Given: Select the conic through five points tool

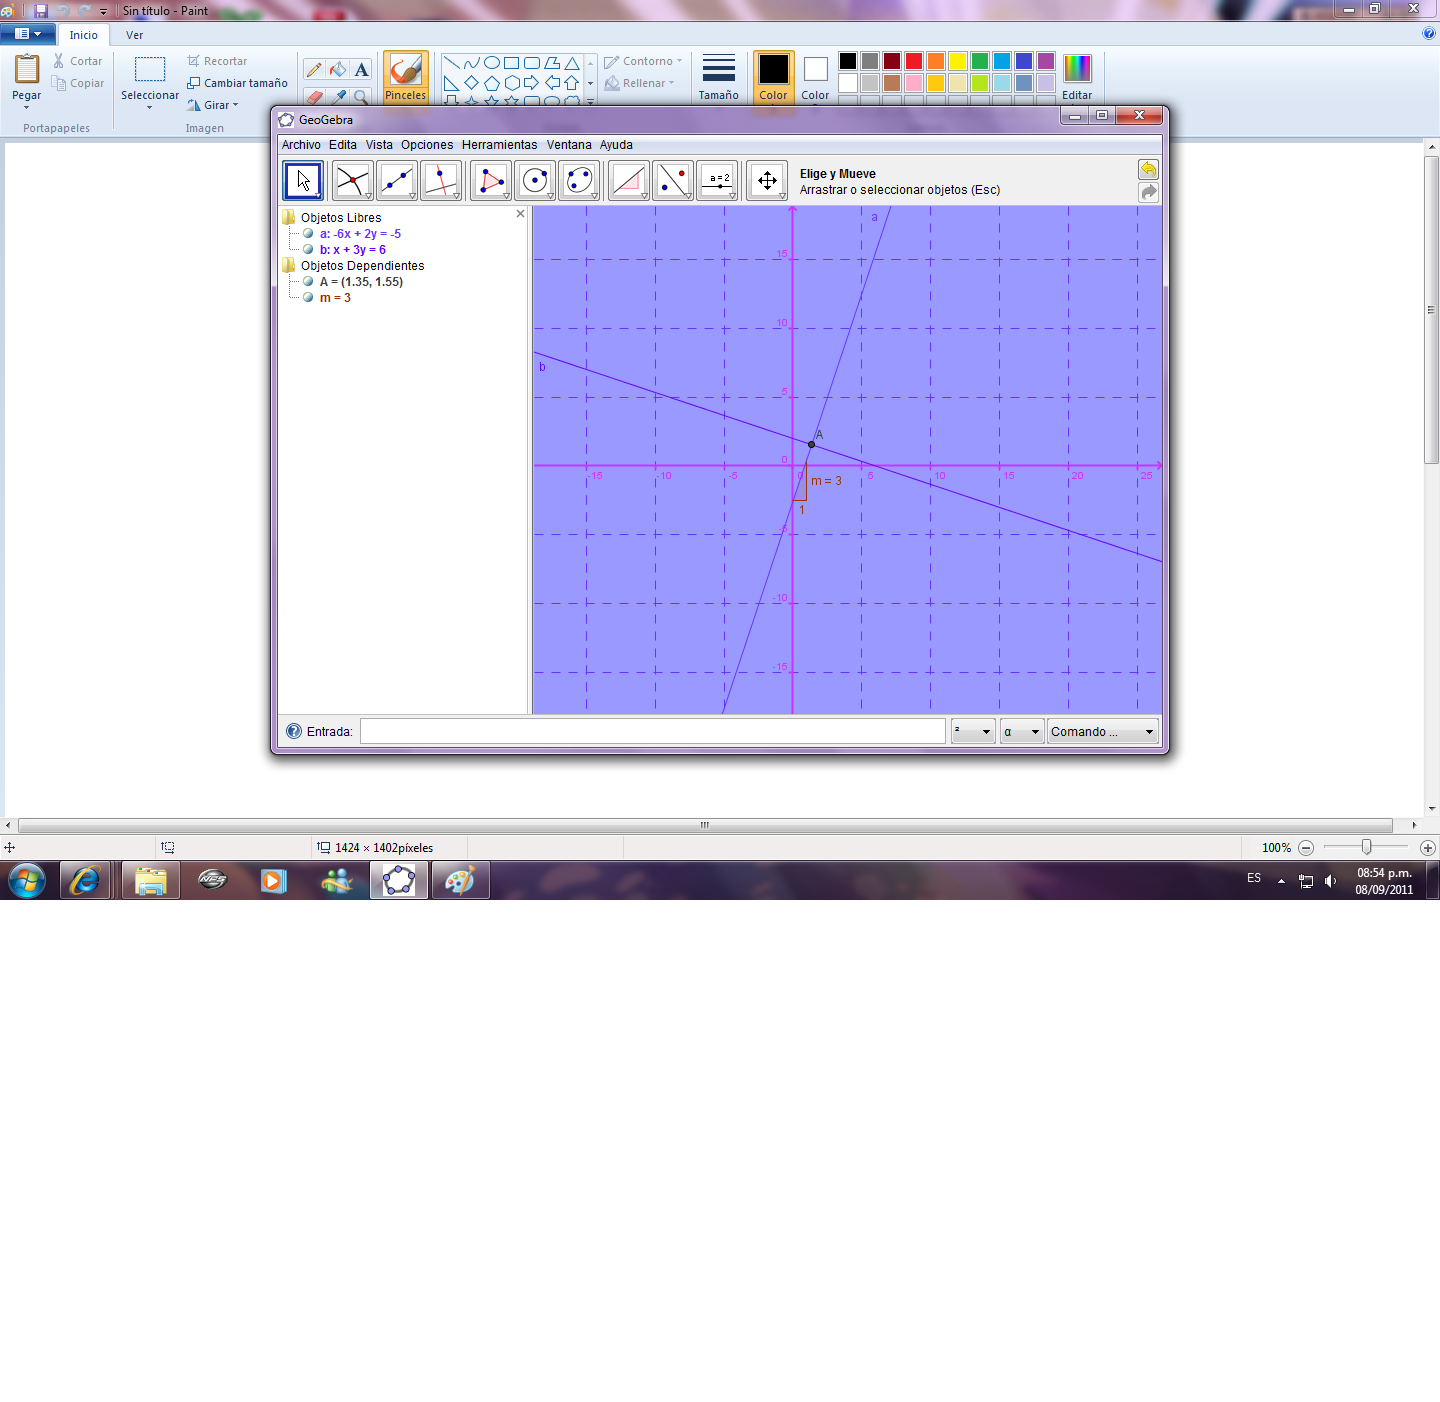Looking at the screenshot, I should pos(579,181).
